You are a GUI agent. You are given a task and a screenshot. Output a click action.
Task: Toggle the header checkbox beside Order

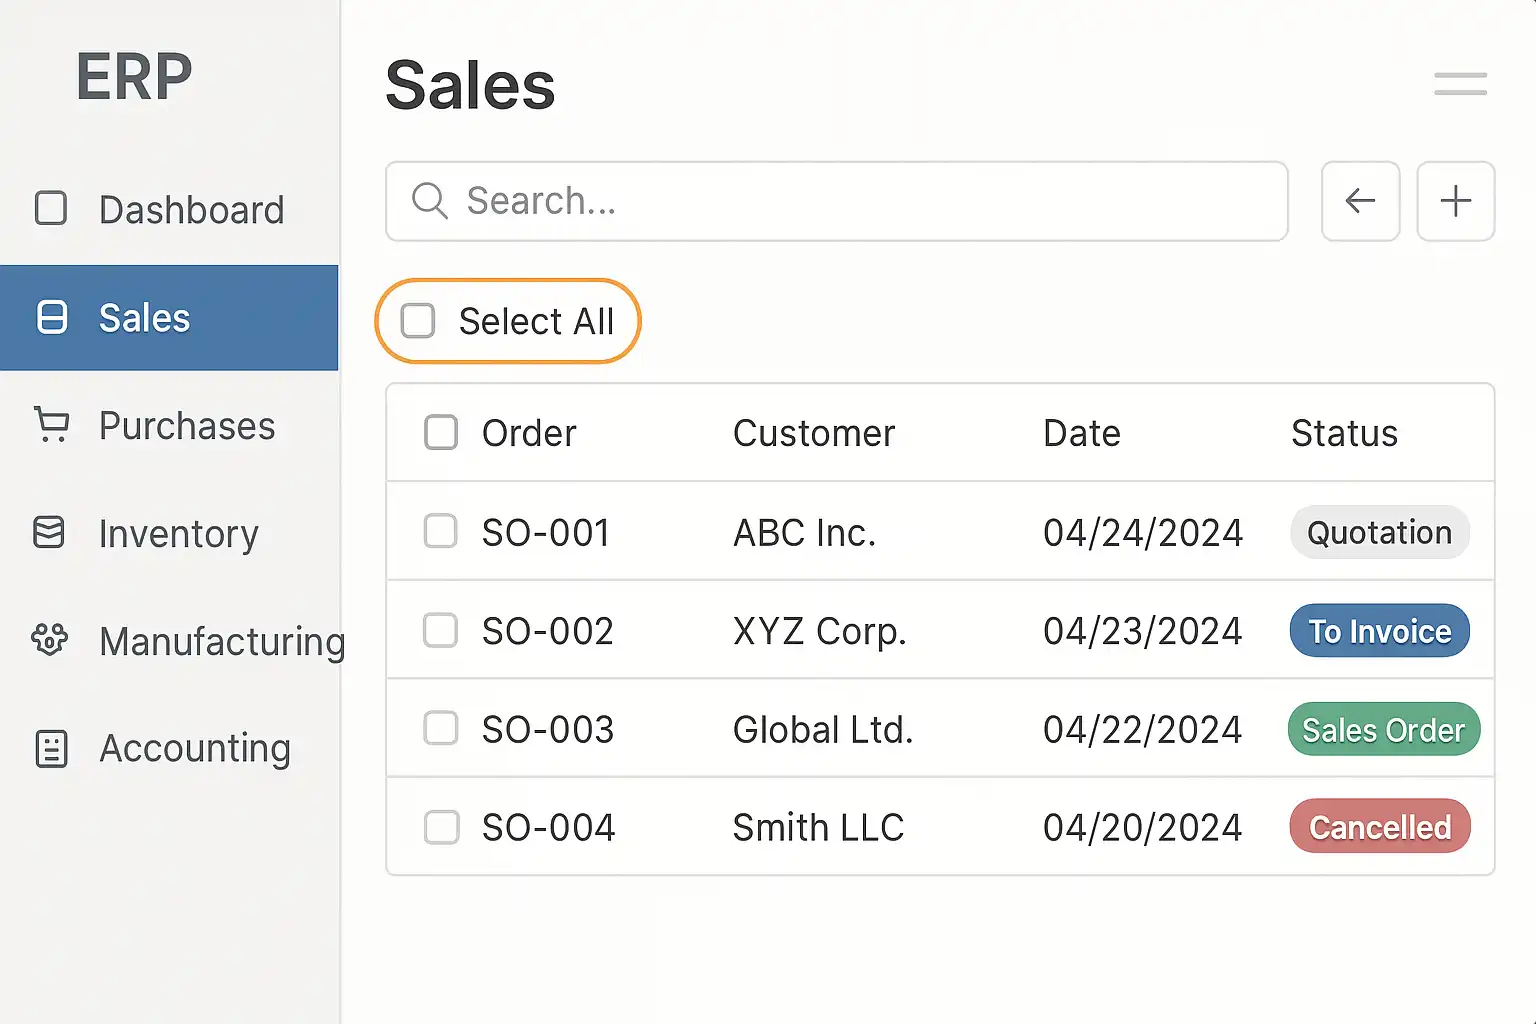[x=441, y=432]
